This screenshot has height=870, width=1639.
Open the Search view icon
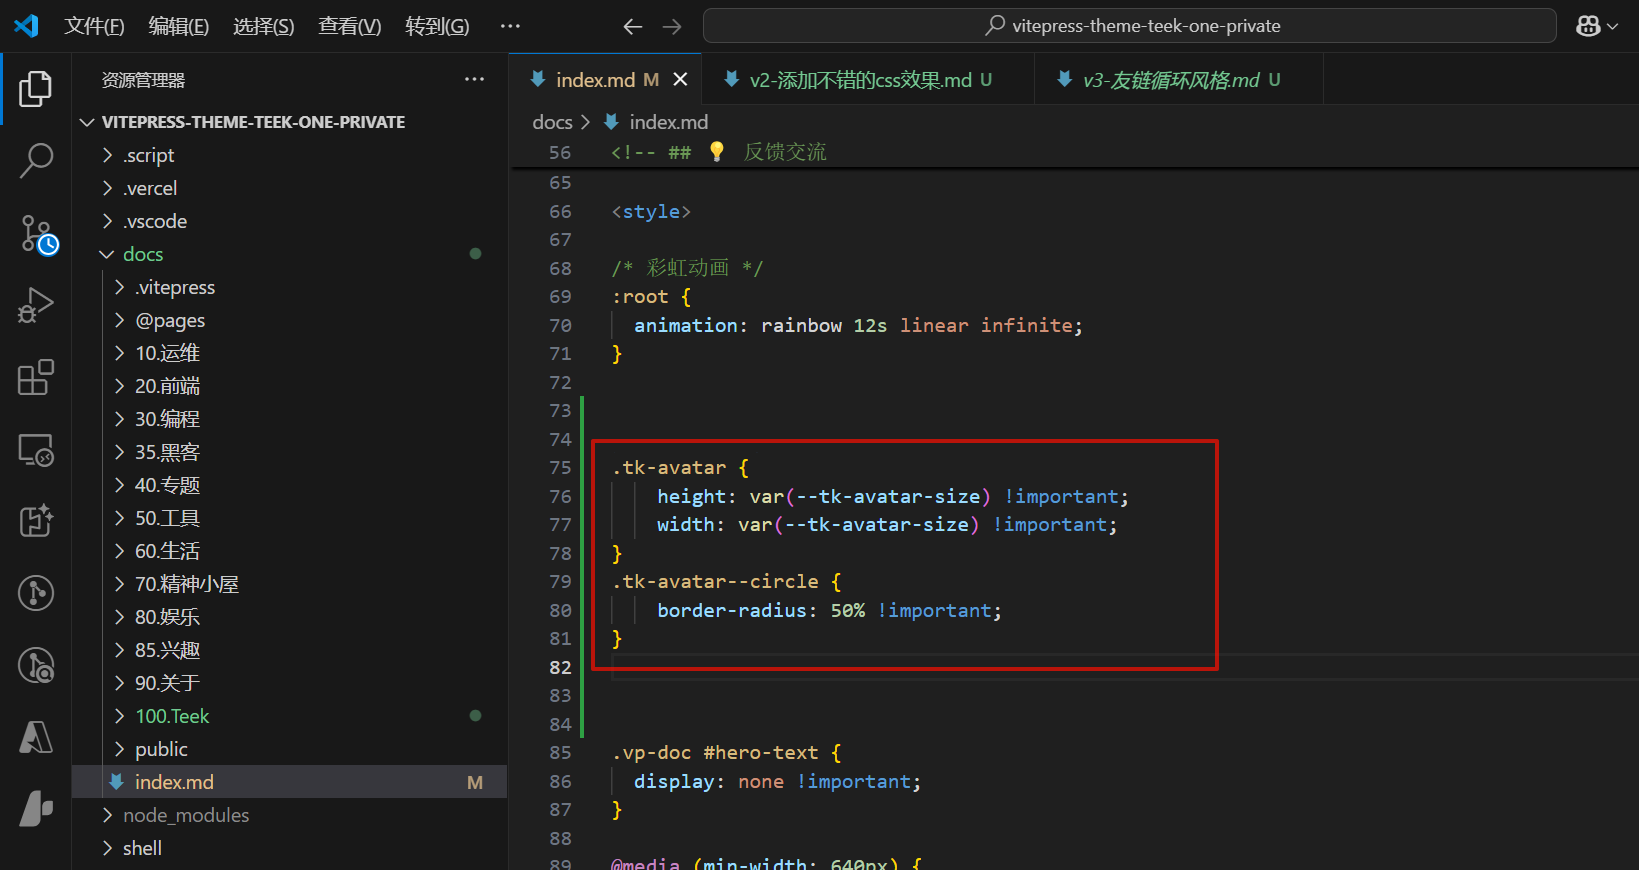pos(36,160)
